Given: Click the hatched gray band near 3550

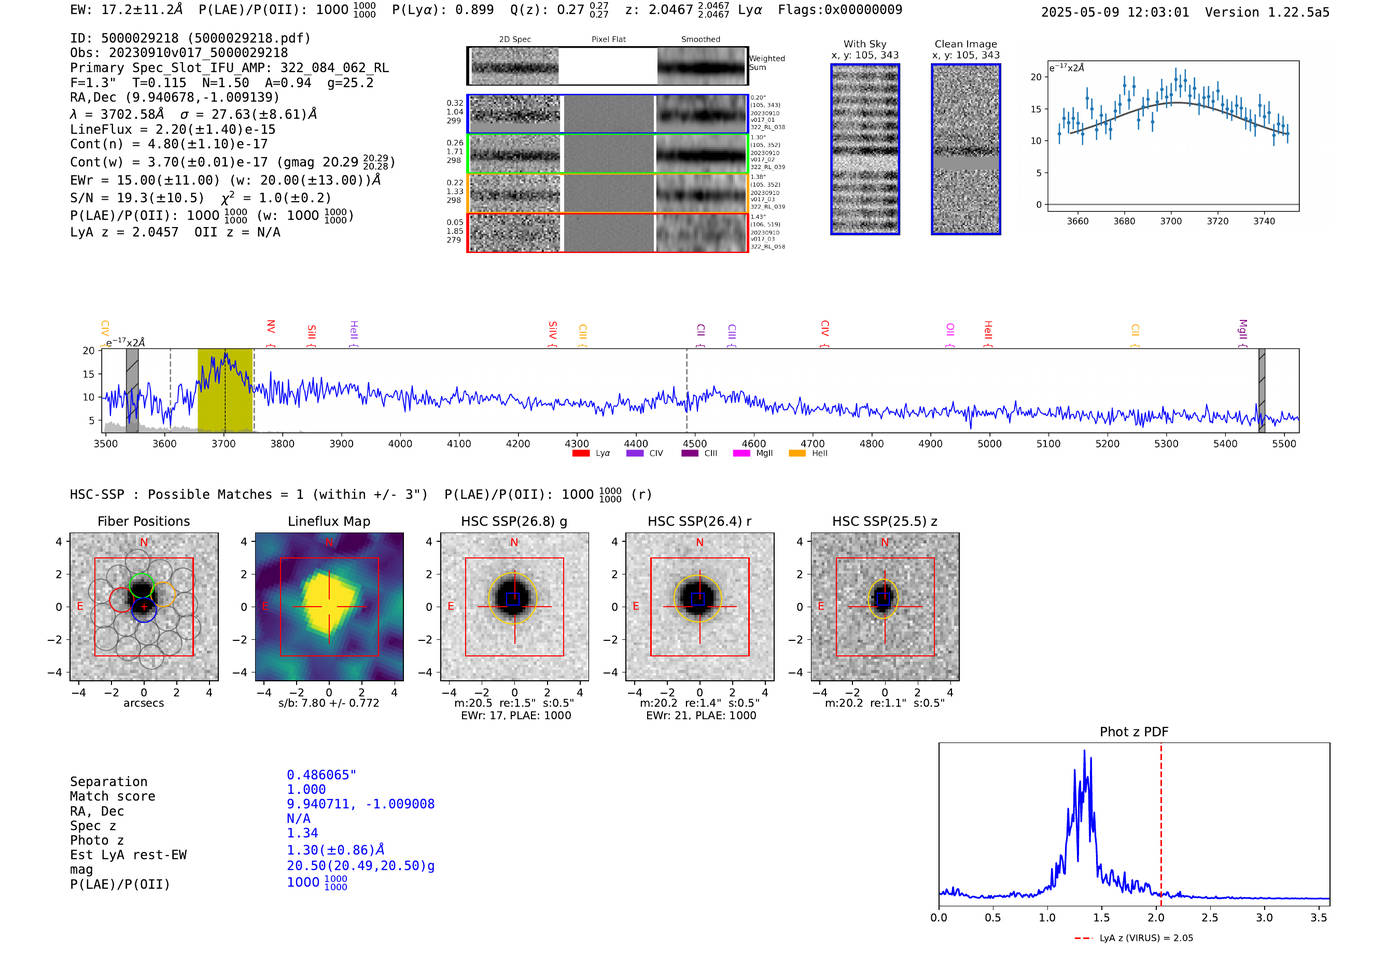Looking at the screenshot, I should [x=132, y=391].
